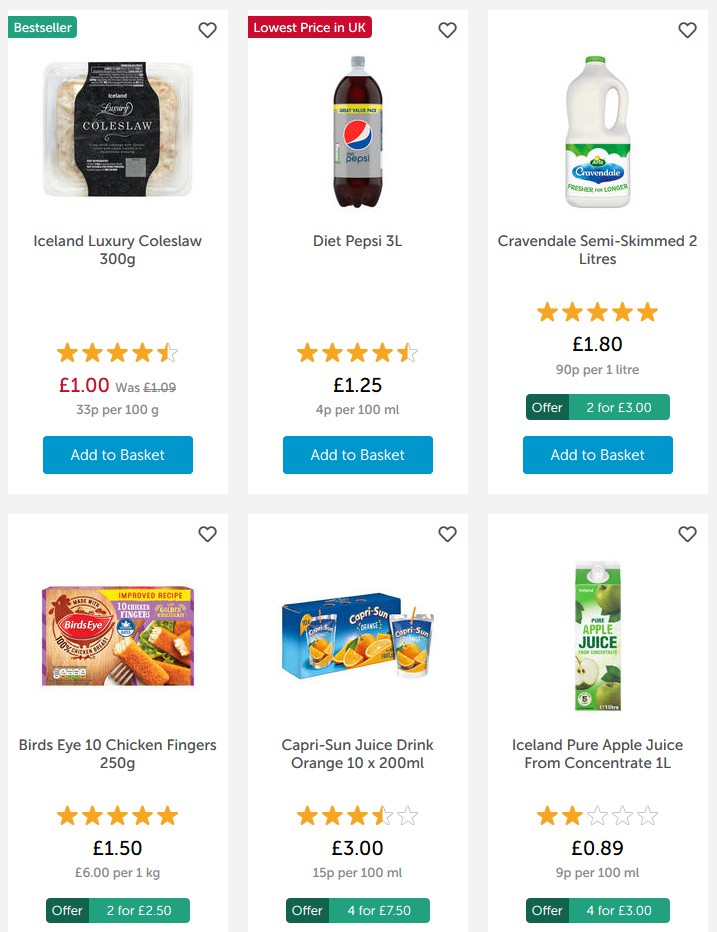Add Diet Pepsi 3L to Basket
Viewport: 717px width, 932px height.
click(x=357, y=455)
